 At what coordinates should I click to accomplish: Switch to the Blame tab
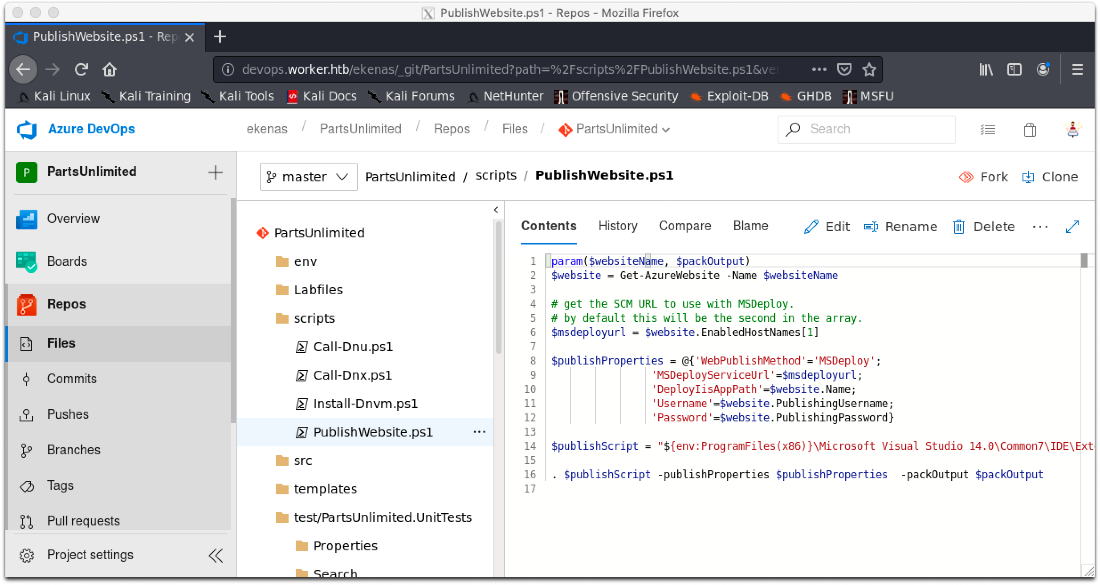pos(751,226)
